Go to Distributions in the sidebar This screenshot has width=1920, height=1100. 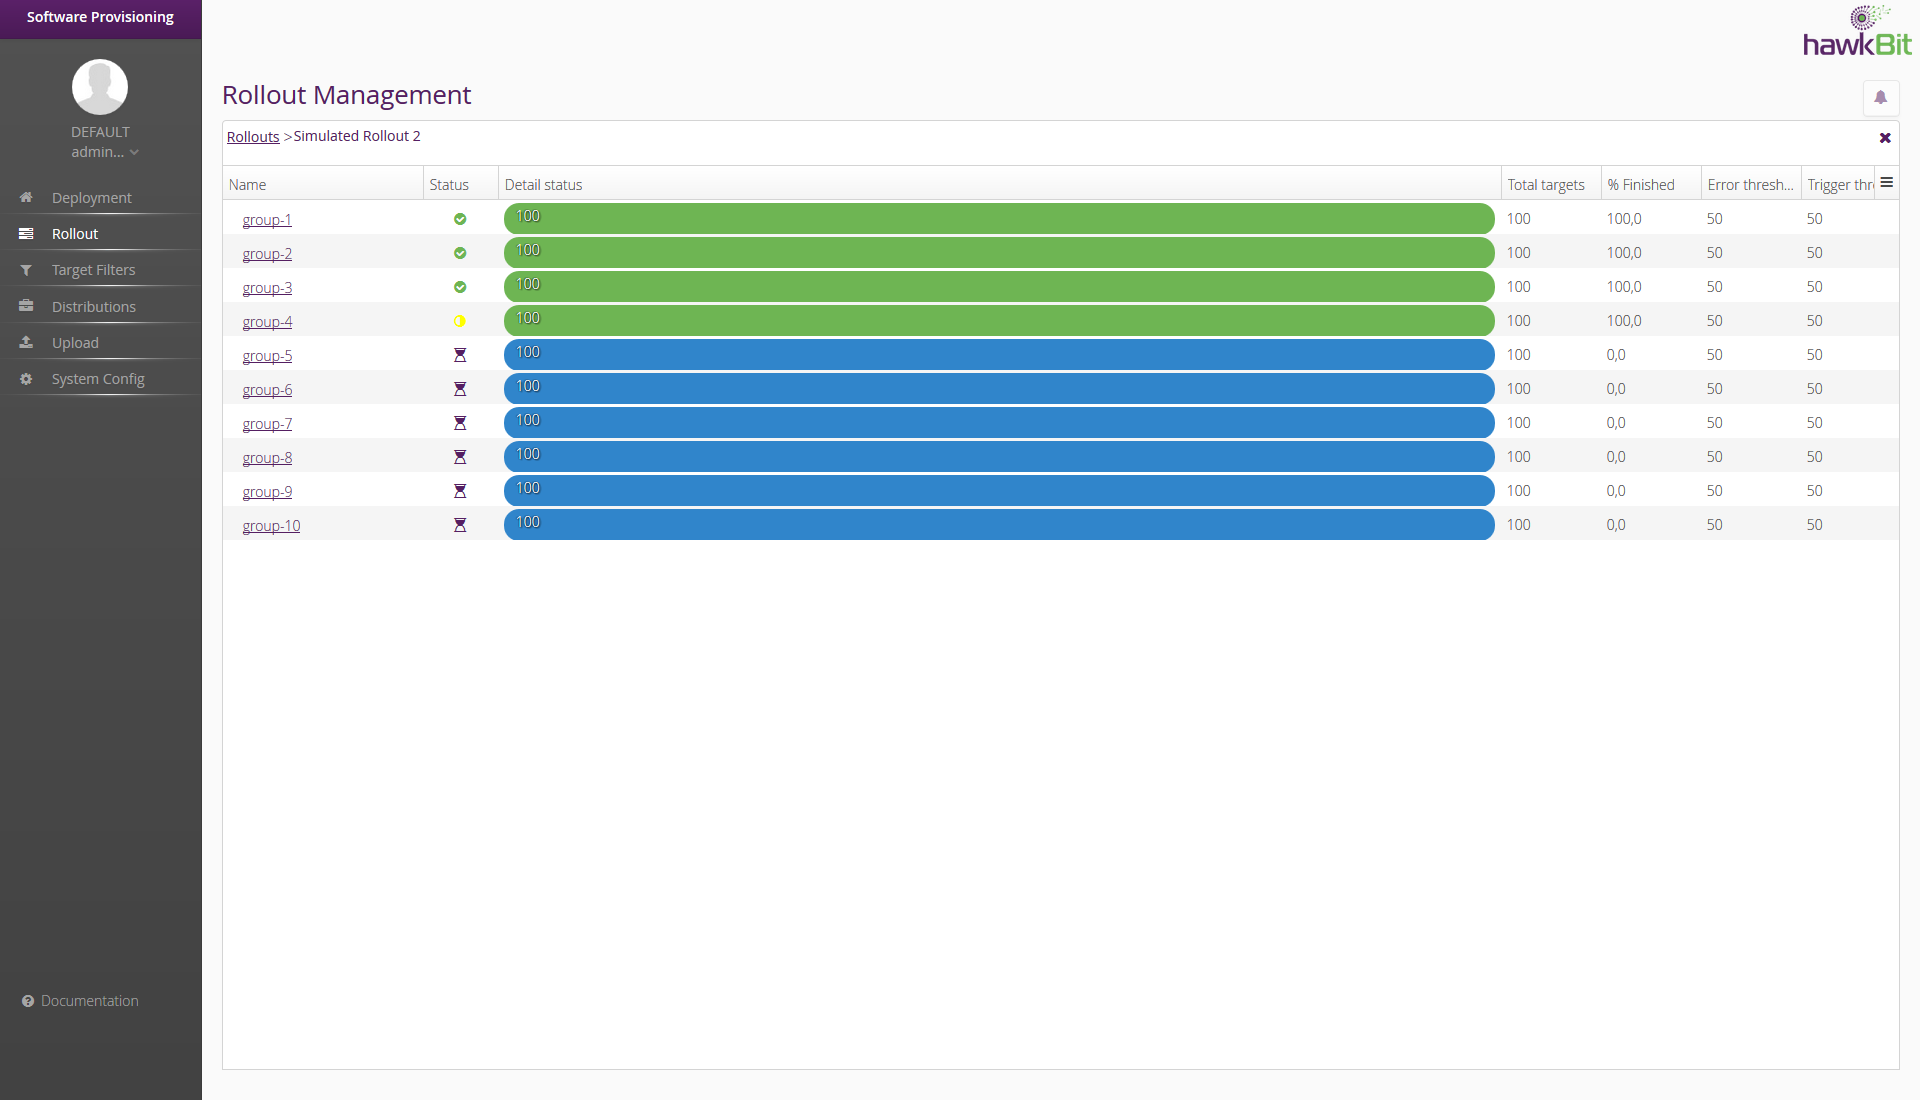[x=93, y=307]
